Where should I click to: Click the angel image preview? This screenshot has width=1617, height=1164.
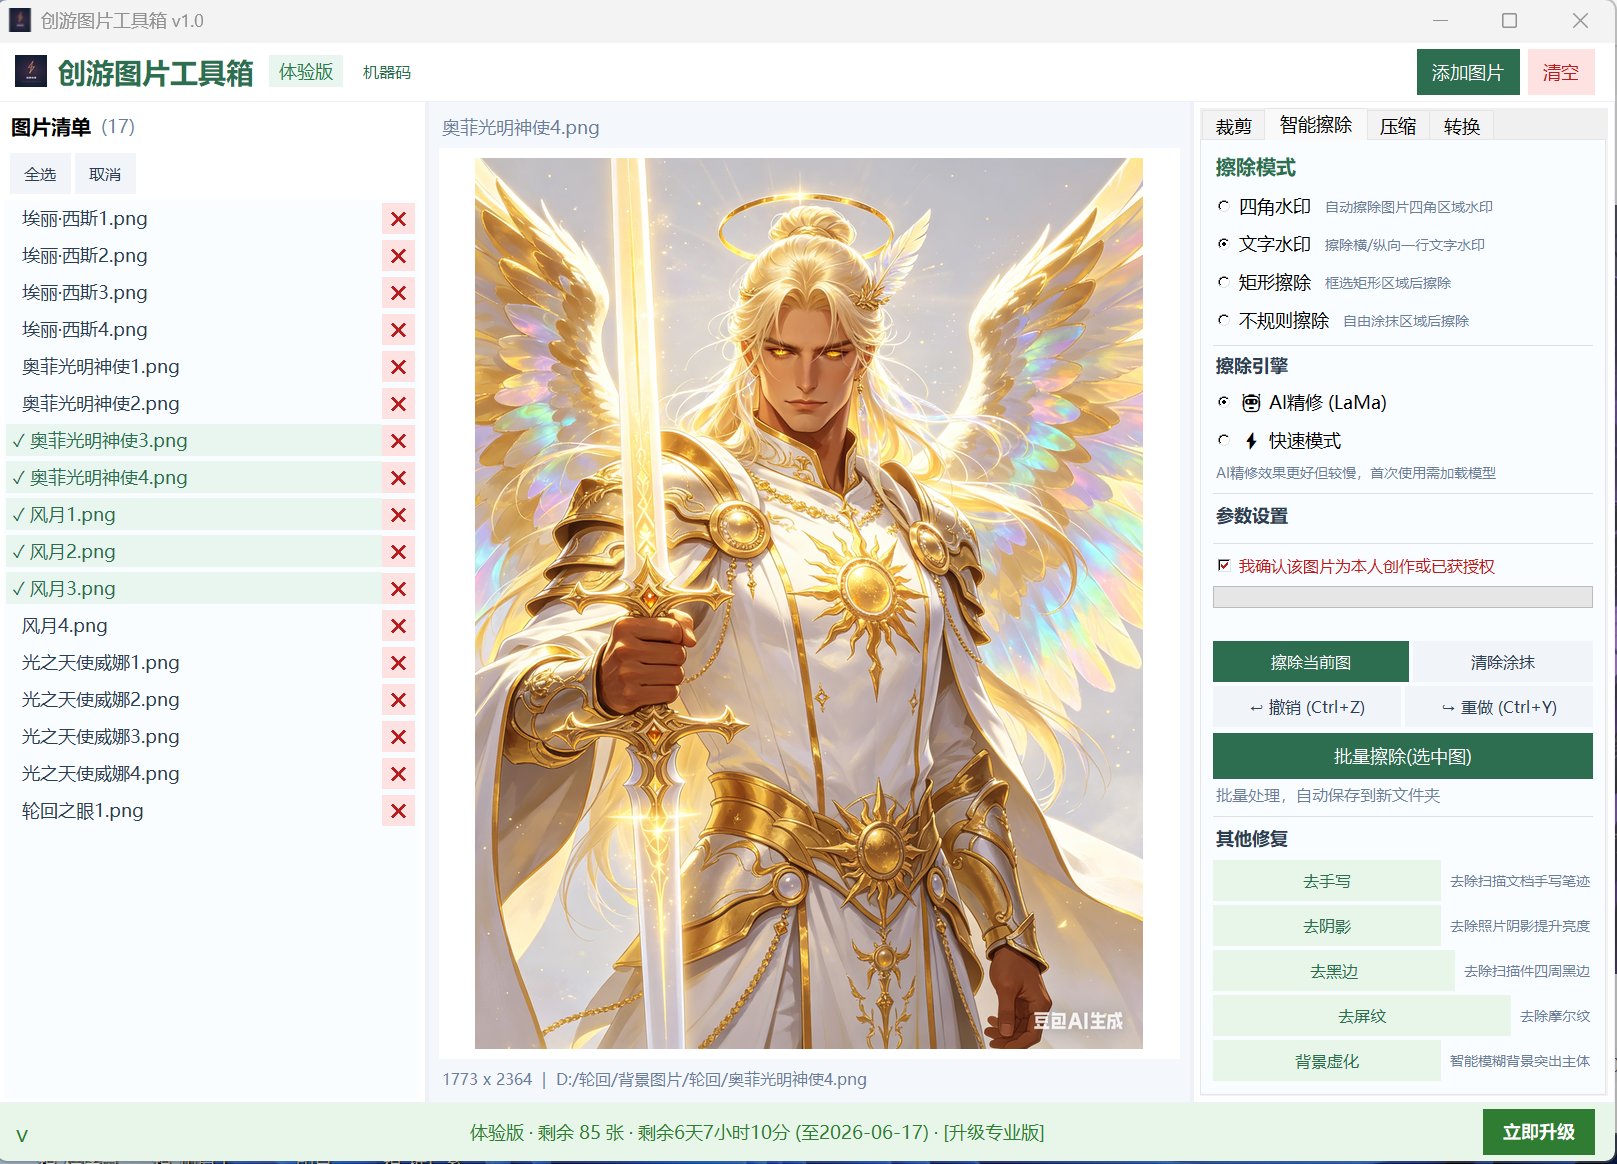click(808, 603)
